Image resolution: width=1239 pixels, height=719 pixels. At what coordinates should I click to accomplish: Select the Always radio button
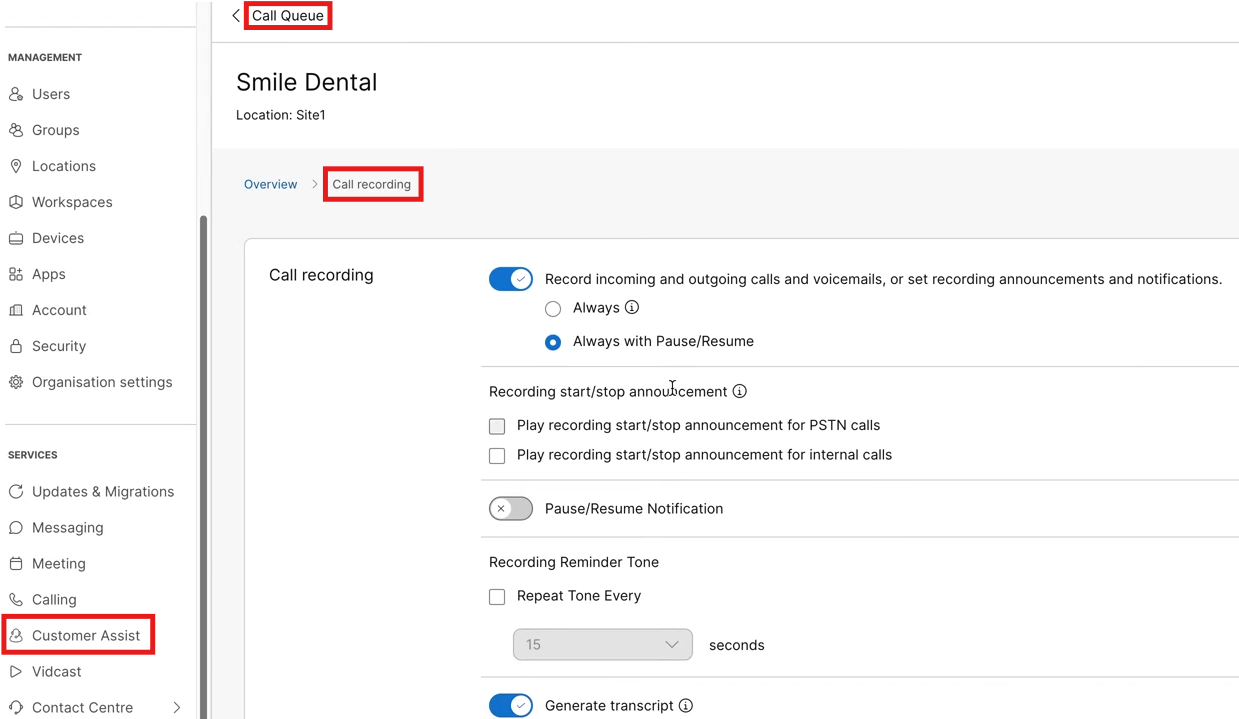553,309
